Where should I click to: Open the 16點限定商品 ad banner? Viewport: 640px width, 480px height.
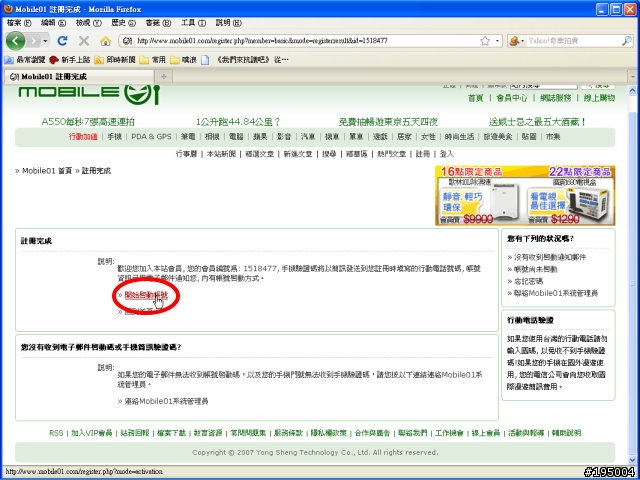pos(480,196)
